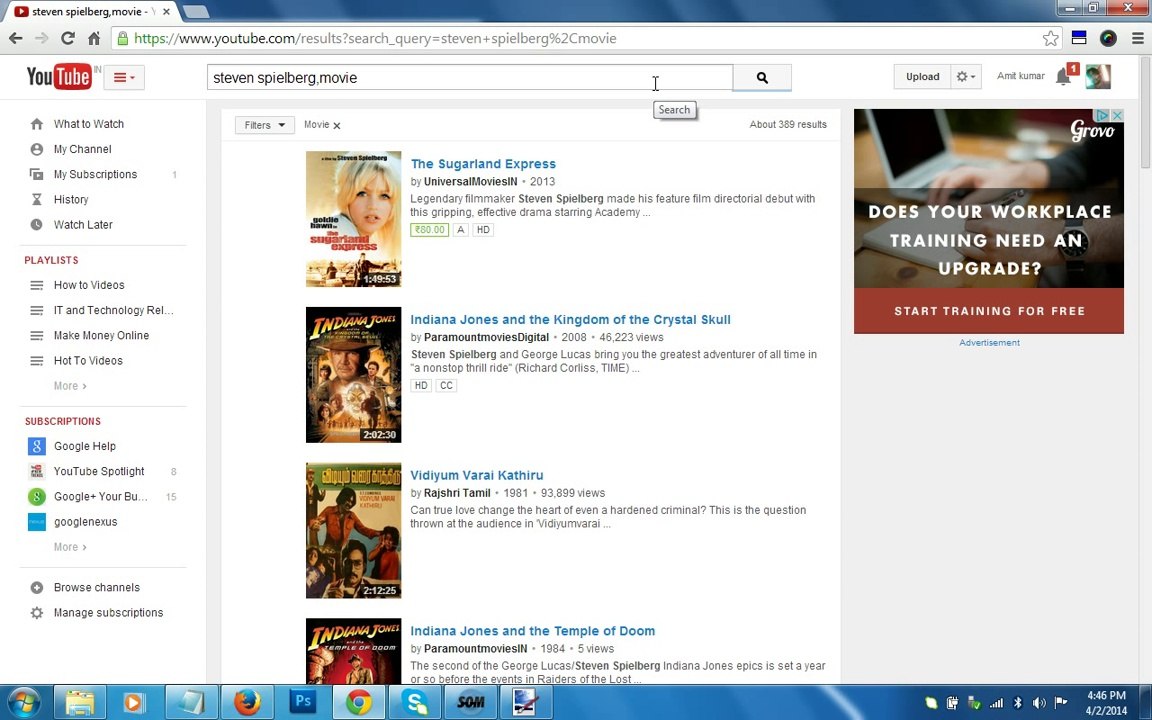Expand More under Playlists

click(x=70, y=386)
